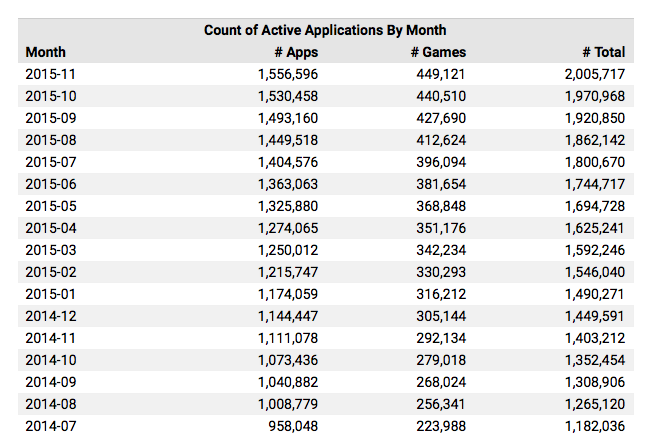Image resolution: width=649 pixels, height=437 pixels.
Task: Click the # Apps column header
Action: 296,52
